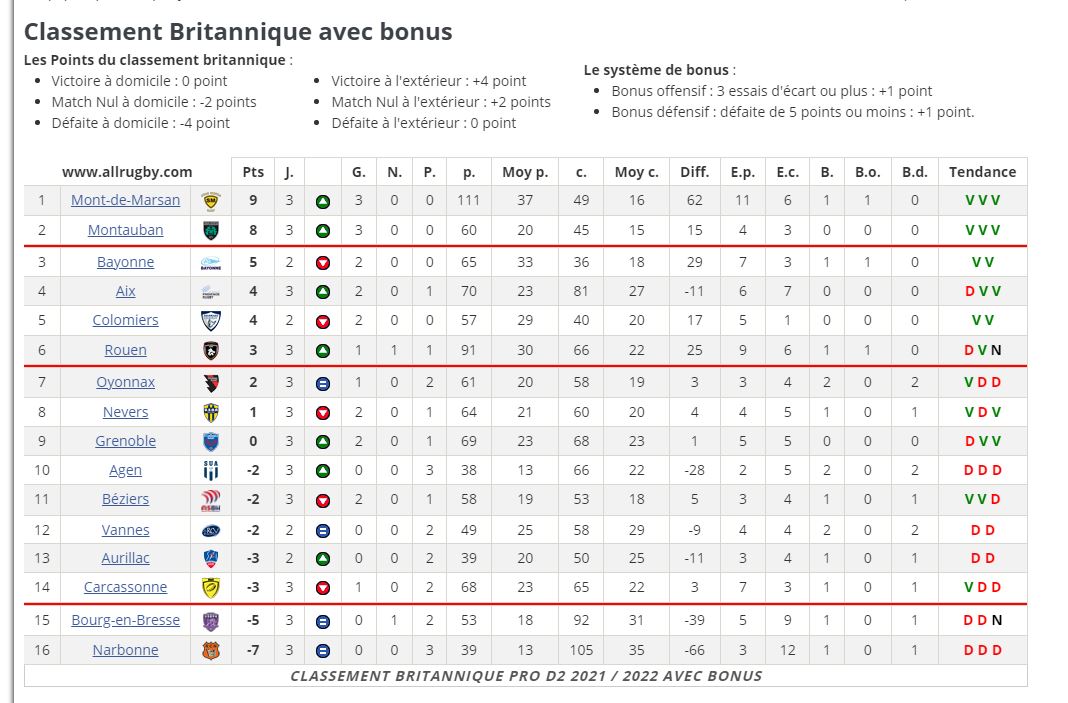Go to the Bourg-en-Bresse team page
This screenshot has height=703, width=1068.
coord(126,620)
